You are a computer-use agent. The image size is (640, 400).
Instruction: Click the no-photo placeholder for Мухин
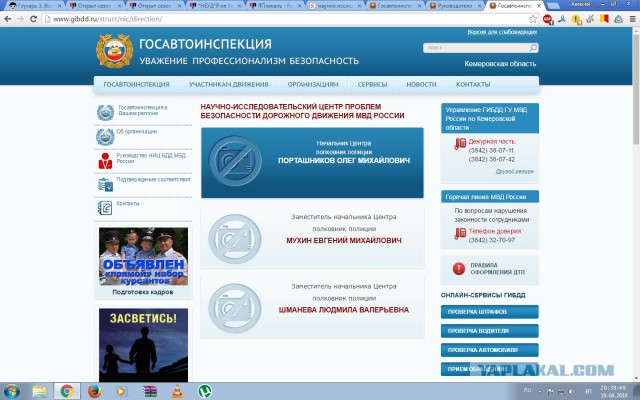tap(235, 239)
